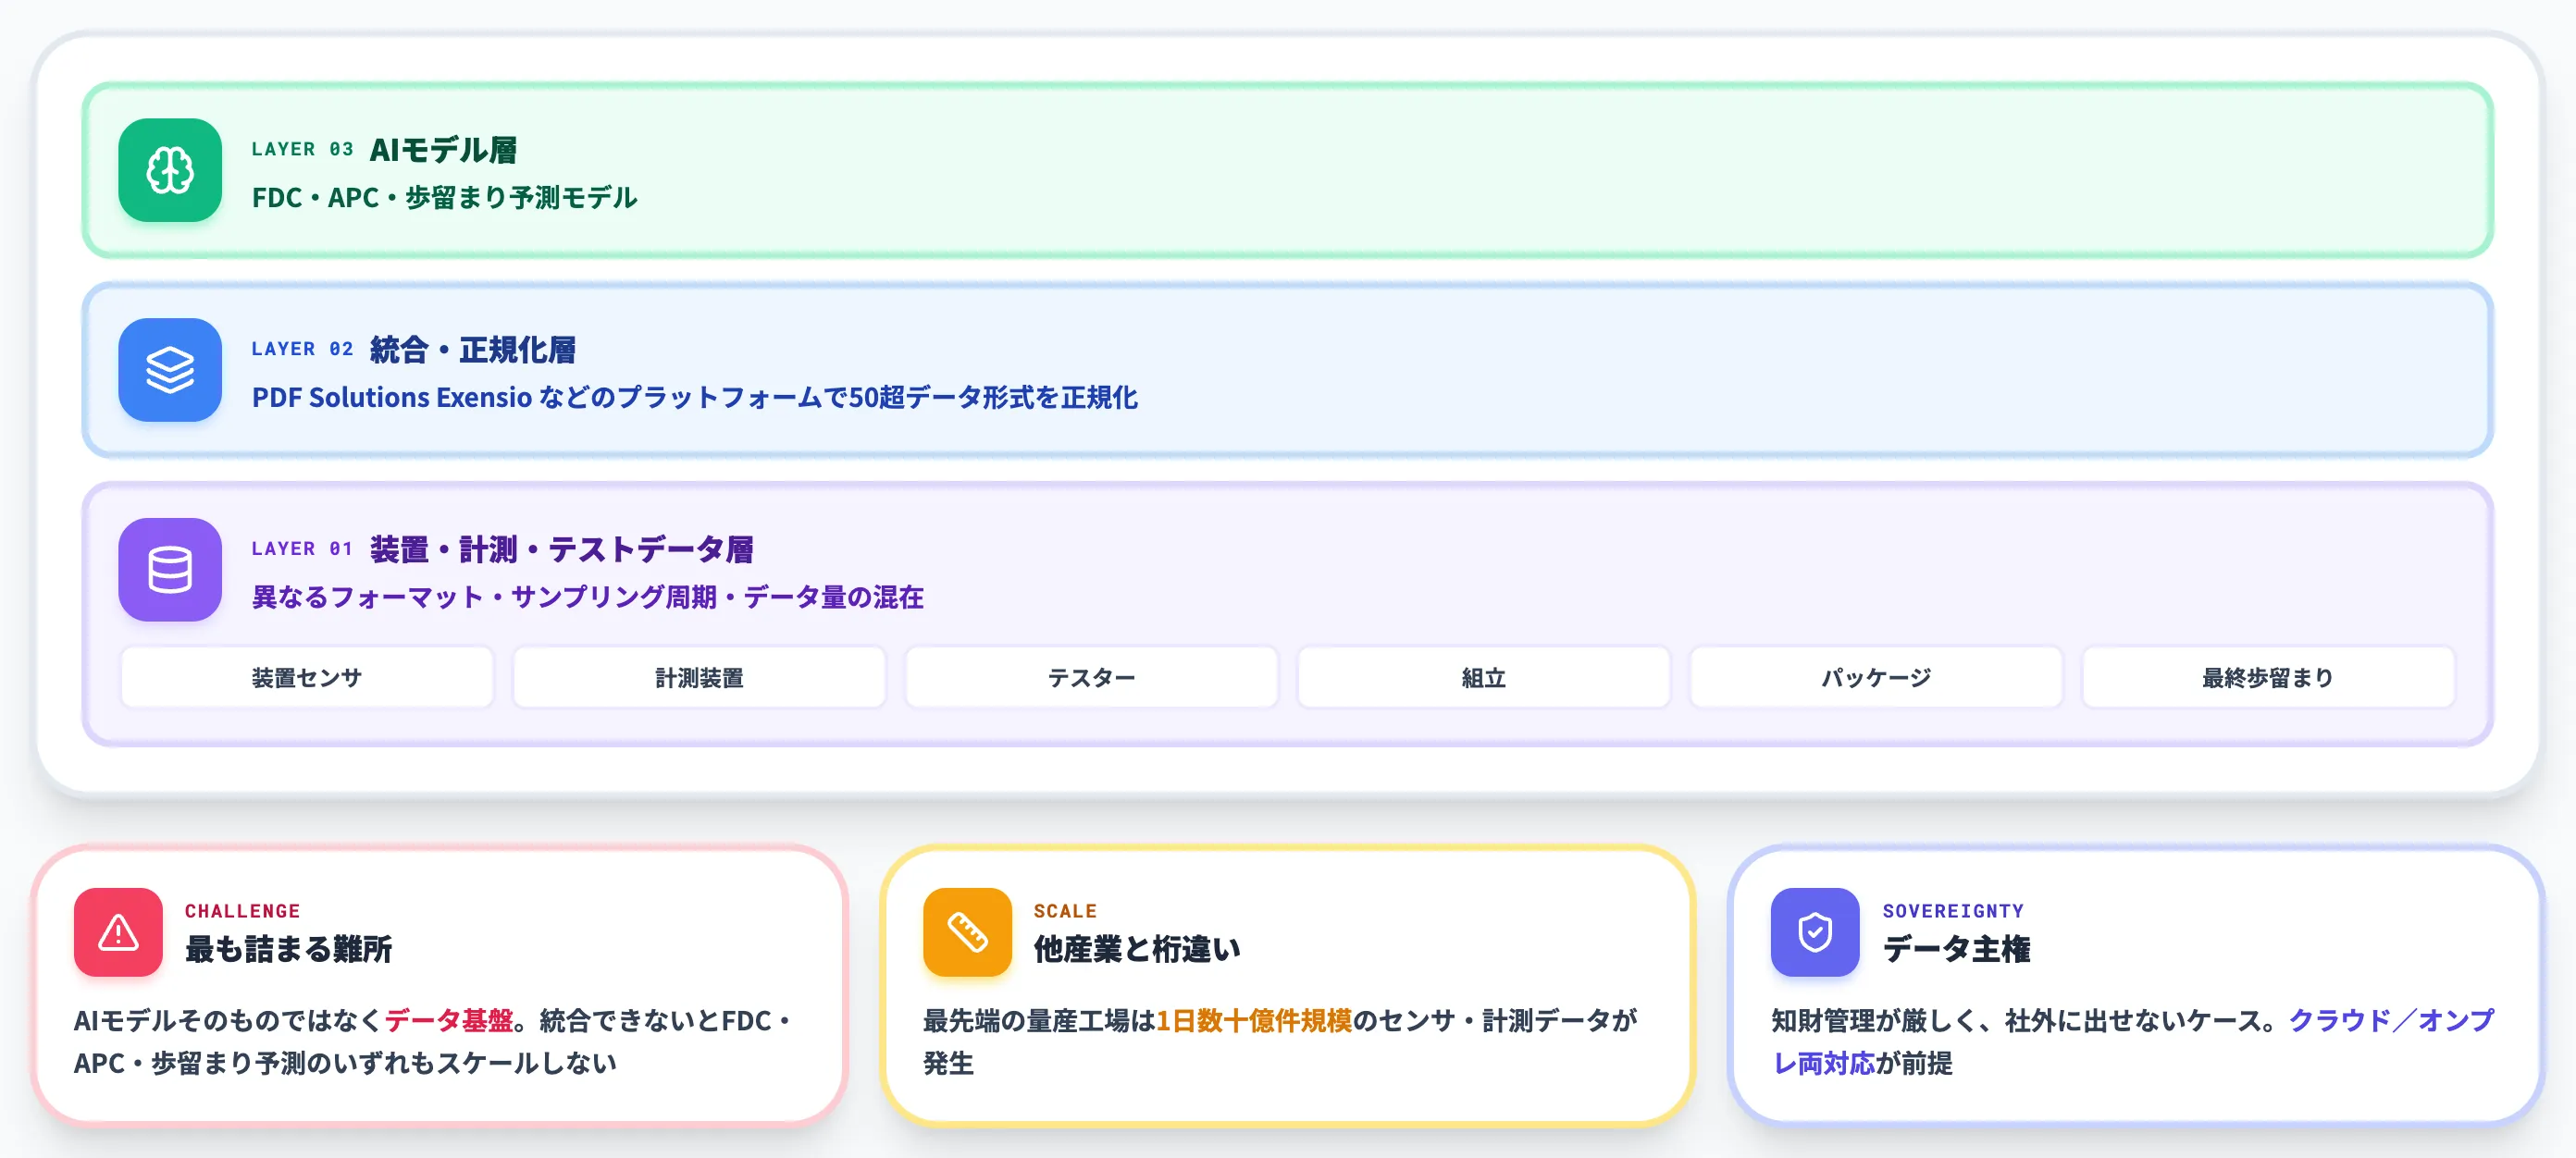2576x1158 pixels.
Task: Click the SOVEREIGNTY label
Action: [1953, 911]
